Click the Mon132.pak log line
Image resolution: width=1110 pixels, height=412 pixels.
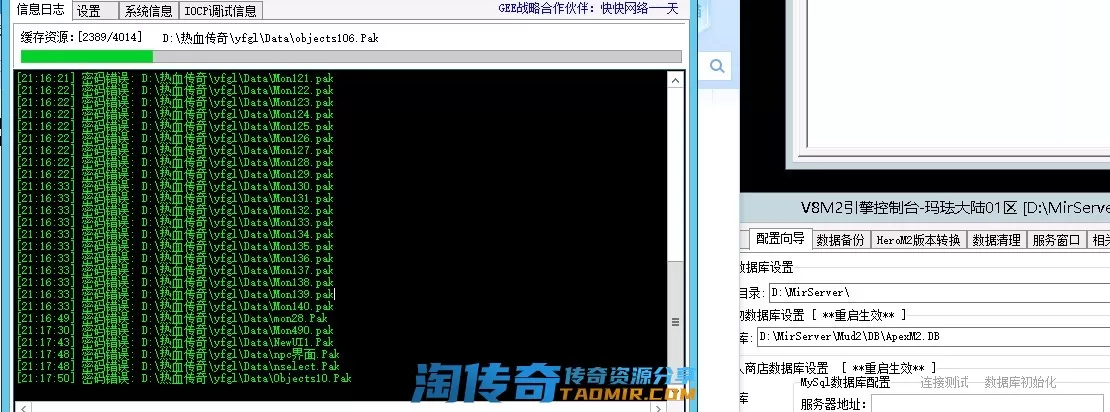174,210
